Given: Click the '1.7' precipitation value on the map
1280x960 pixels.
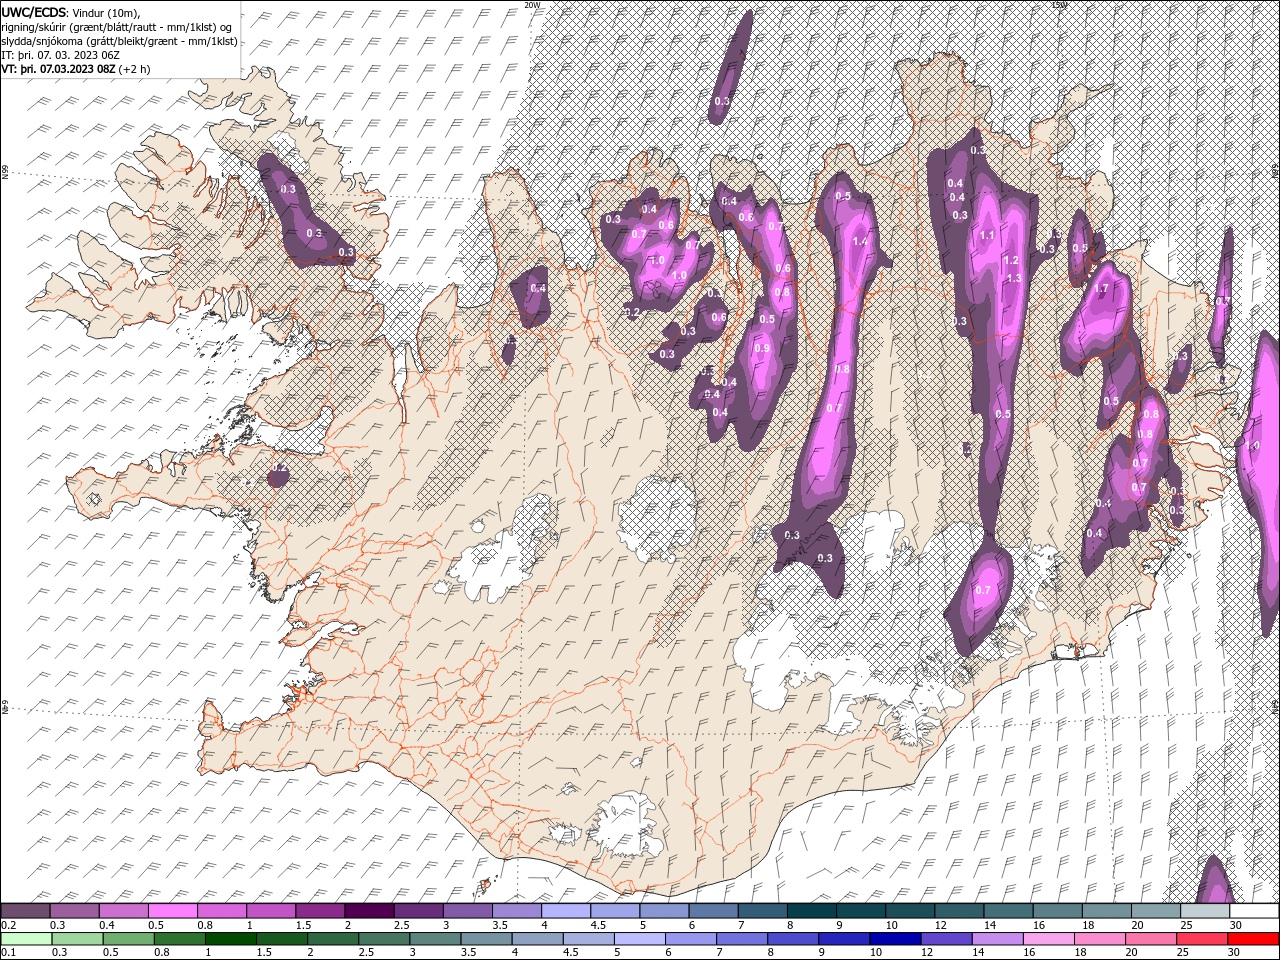Looking at the screenshot, I should pos(1101,289).
